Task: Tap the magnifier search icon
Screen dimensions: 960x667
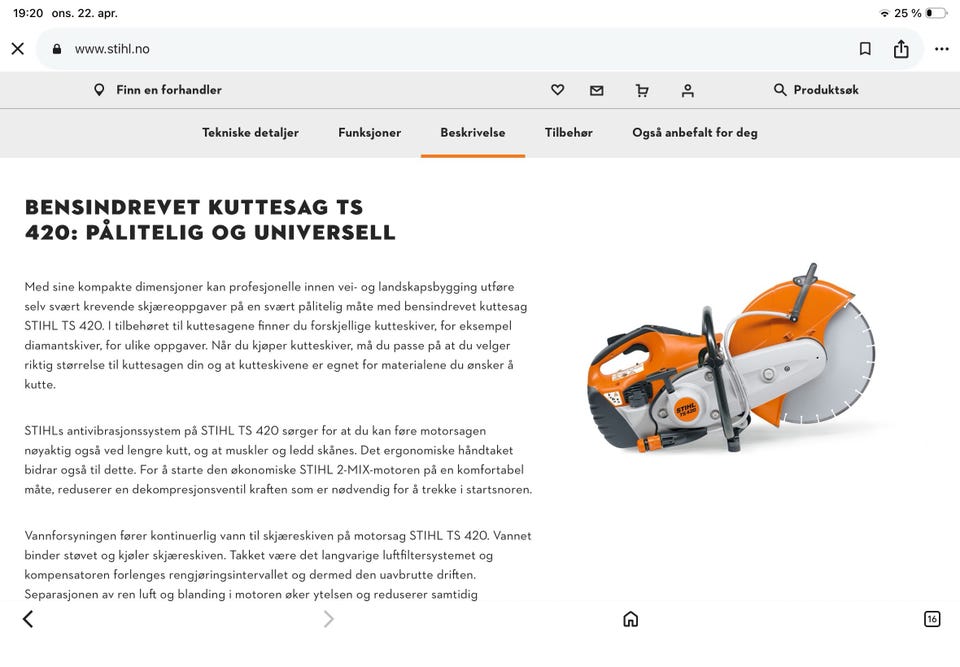Action: 779,90
